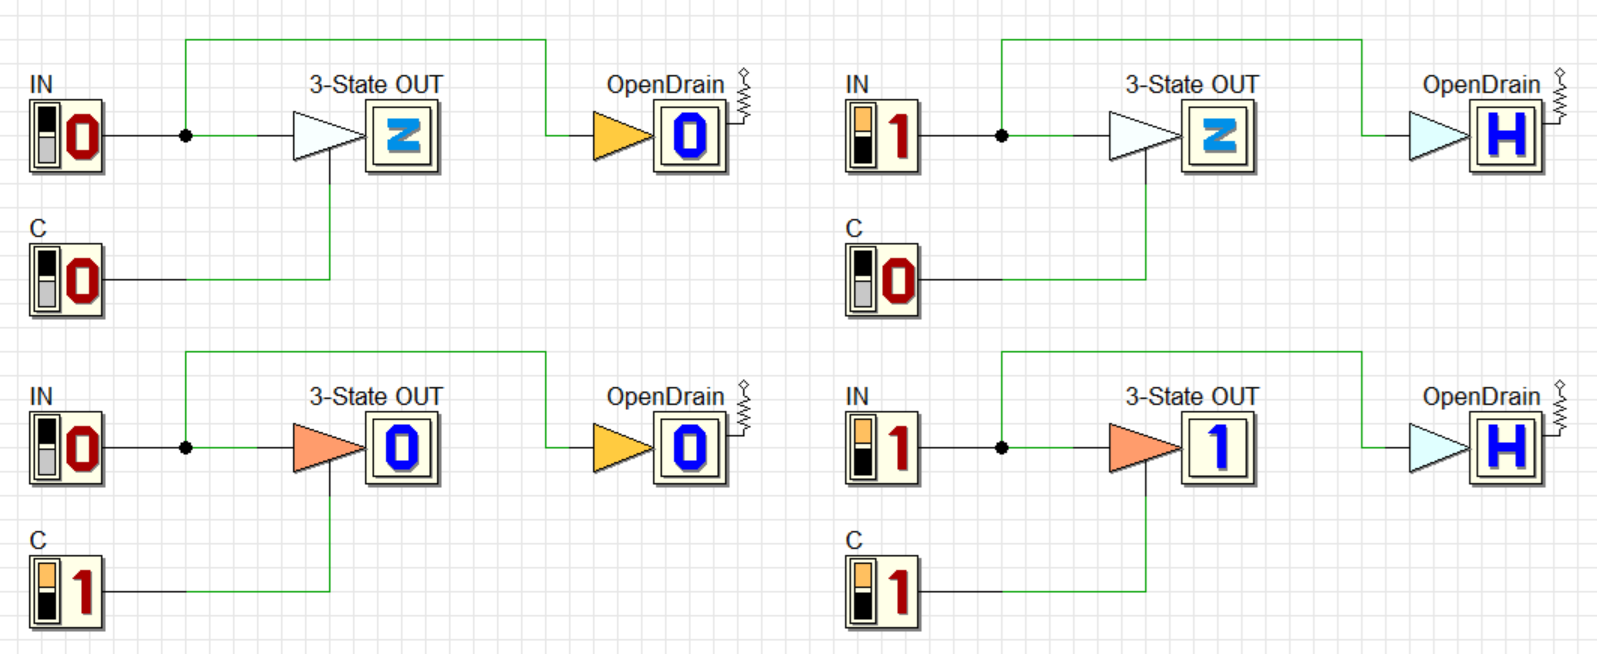Click the Z output display in the top-left circuit
The height and width of the screenshot is (654, 1597).
click(x=403, y=136)
